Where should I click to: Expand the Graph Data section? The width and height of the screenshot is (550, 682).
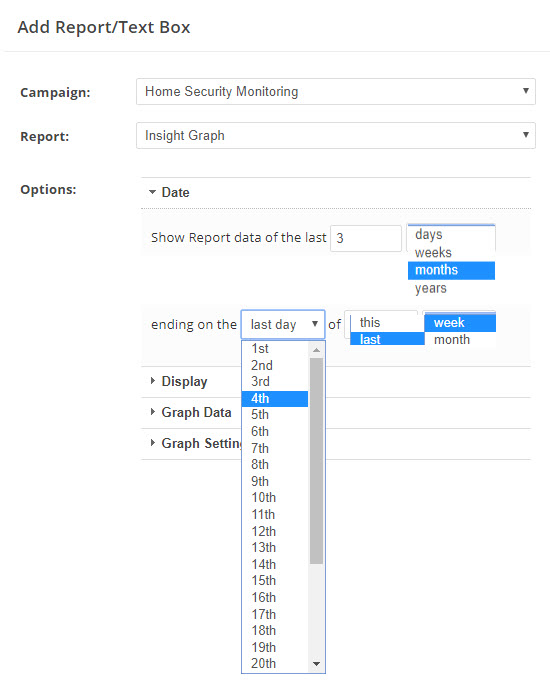190,412
